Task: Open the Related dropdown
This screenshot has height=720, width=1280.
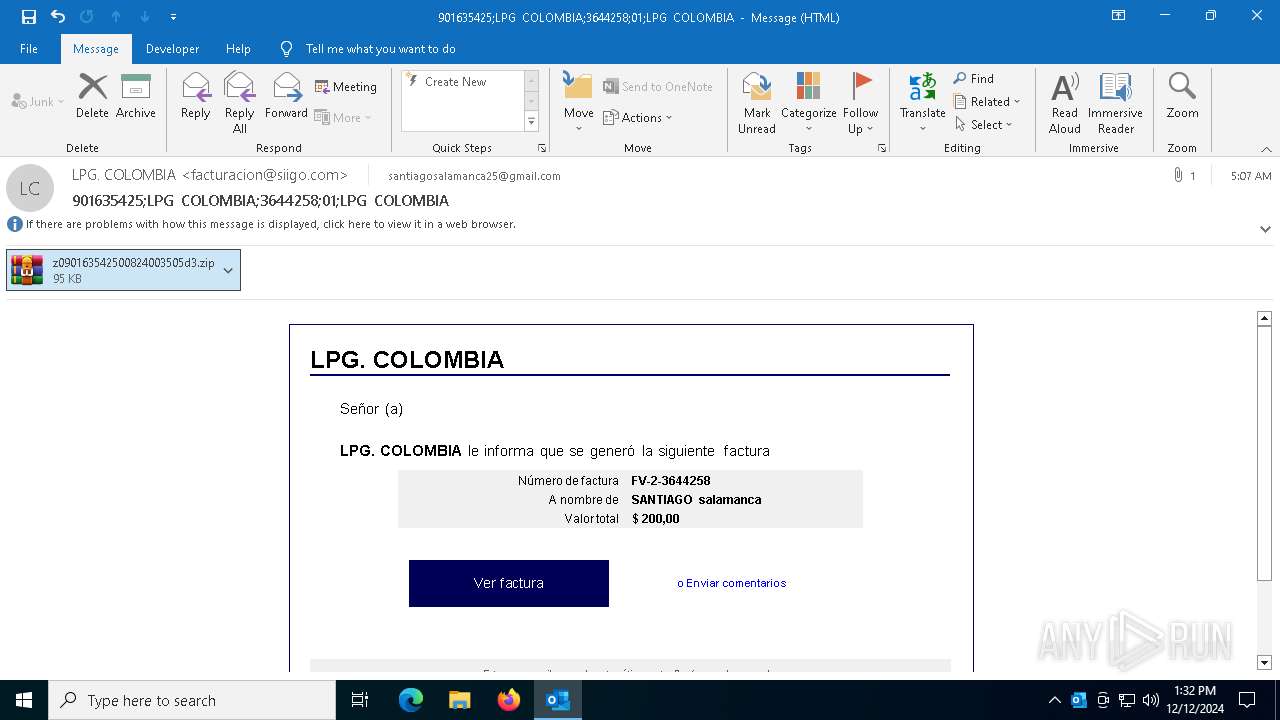Action: 987,101
